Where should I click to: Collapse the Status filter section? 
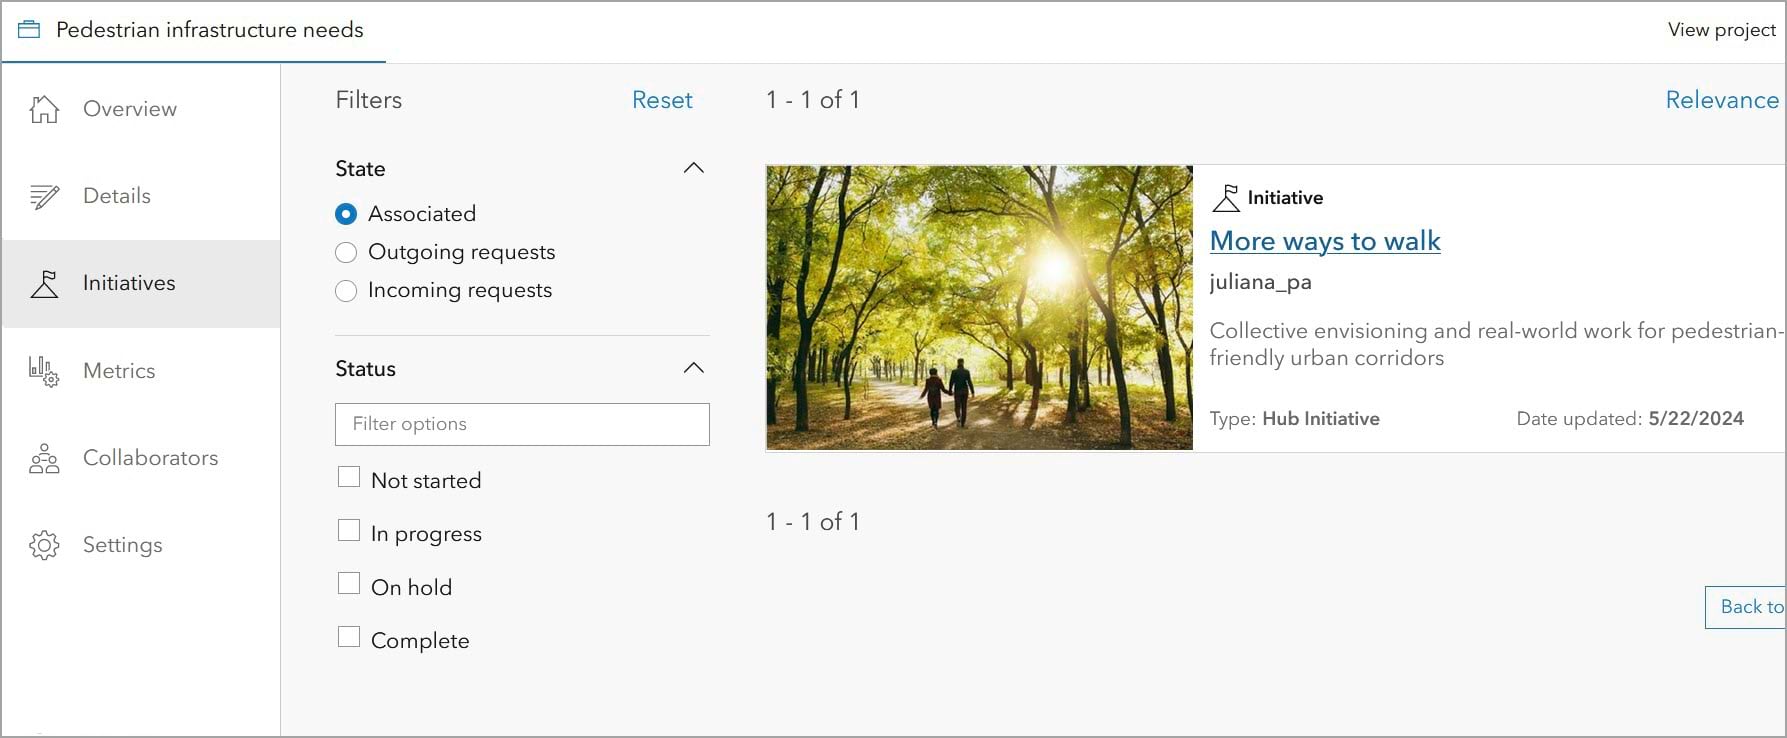[x=693, y=368]
